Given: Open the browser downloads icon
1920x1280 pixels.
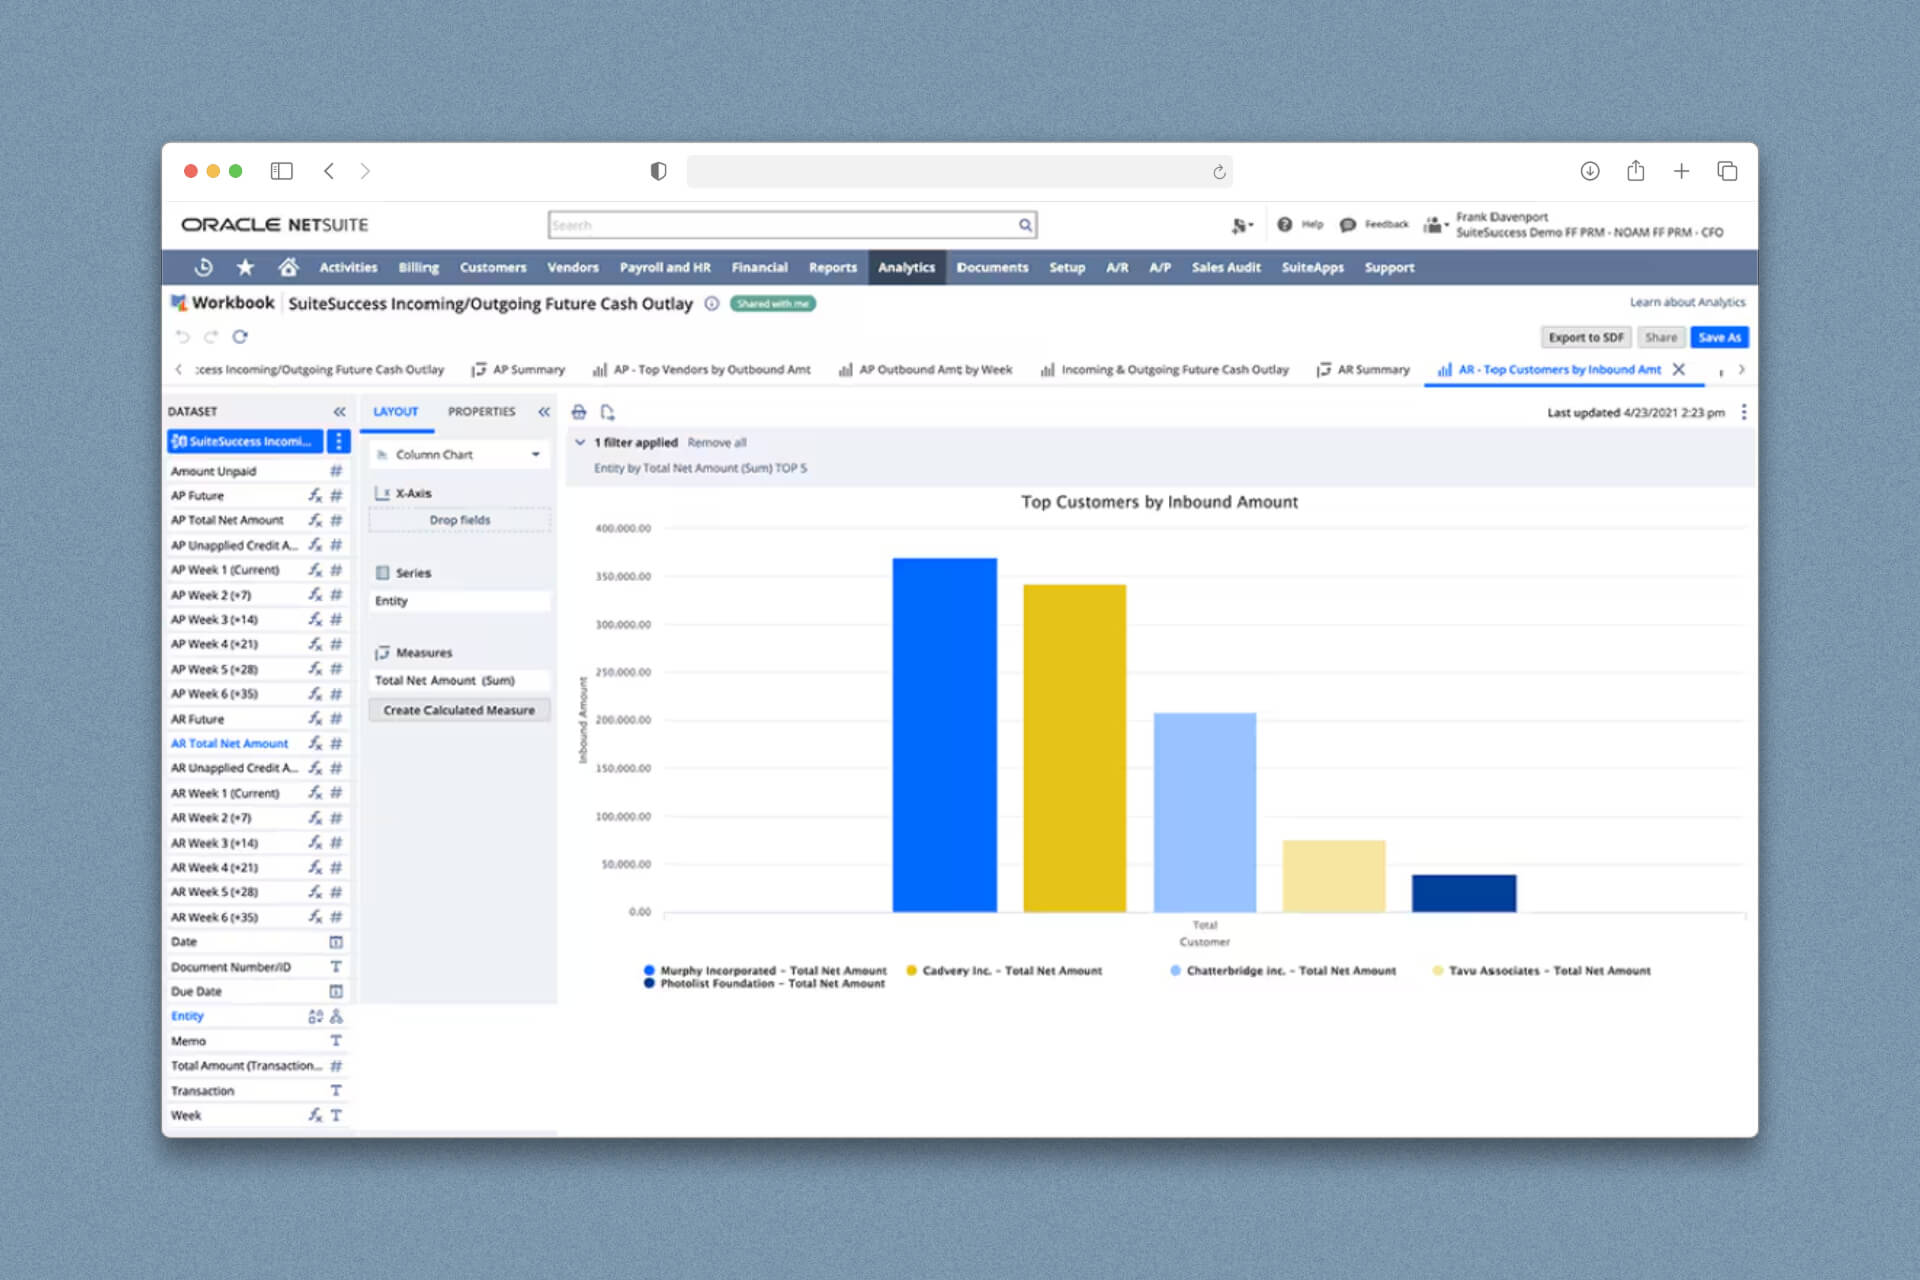Looking at the screenshot, I should [1590, 171].
